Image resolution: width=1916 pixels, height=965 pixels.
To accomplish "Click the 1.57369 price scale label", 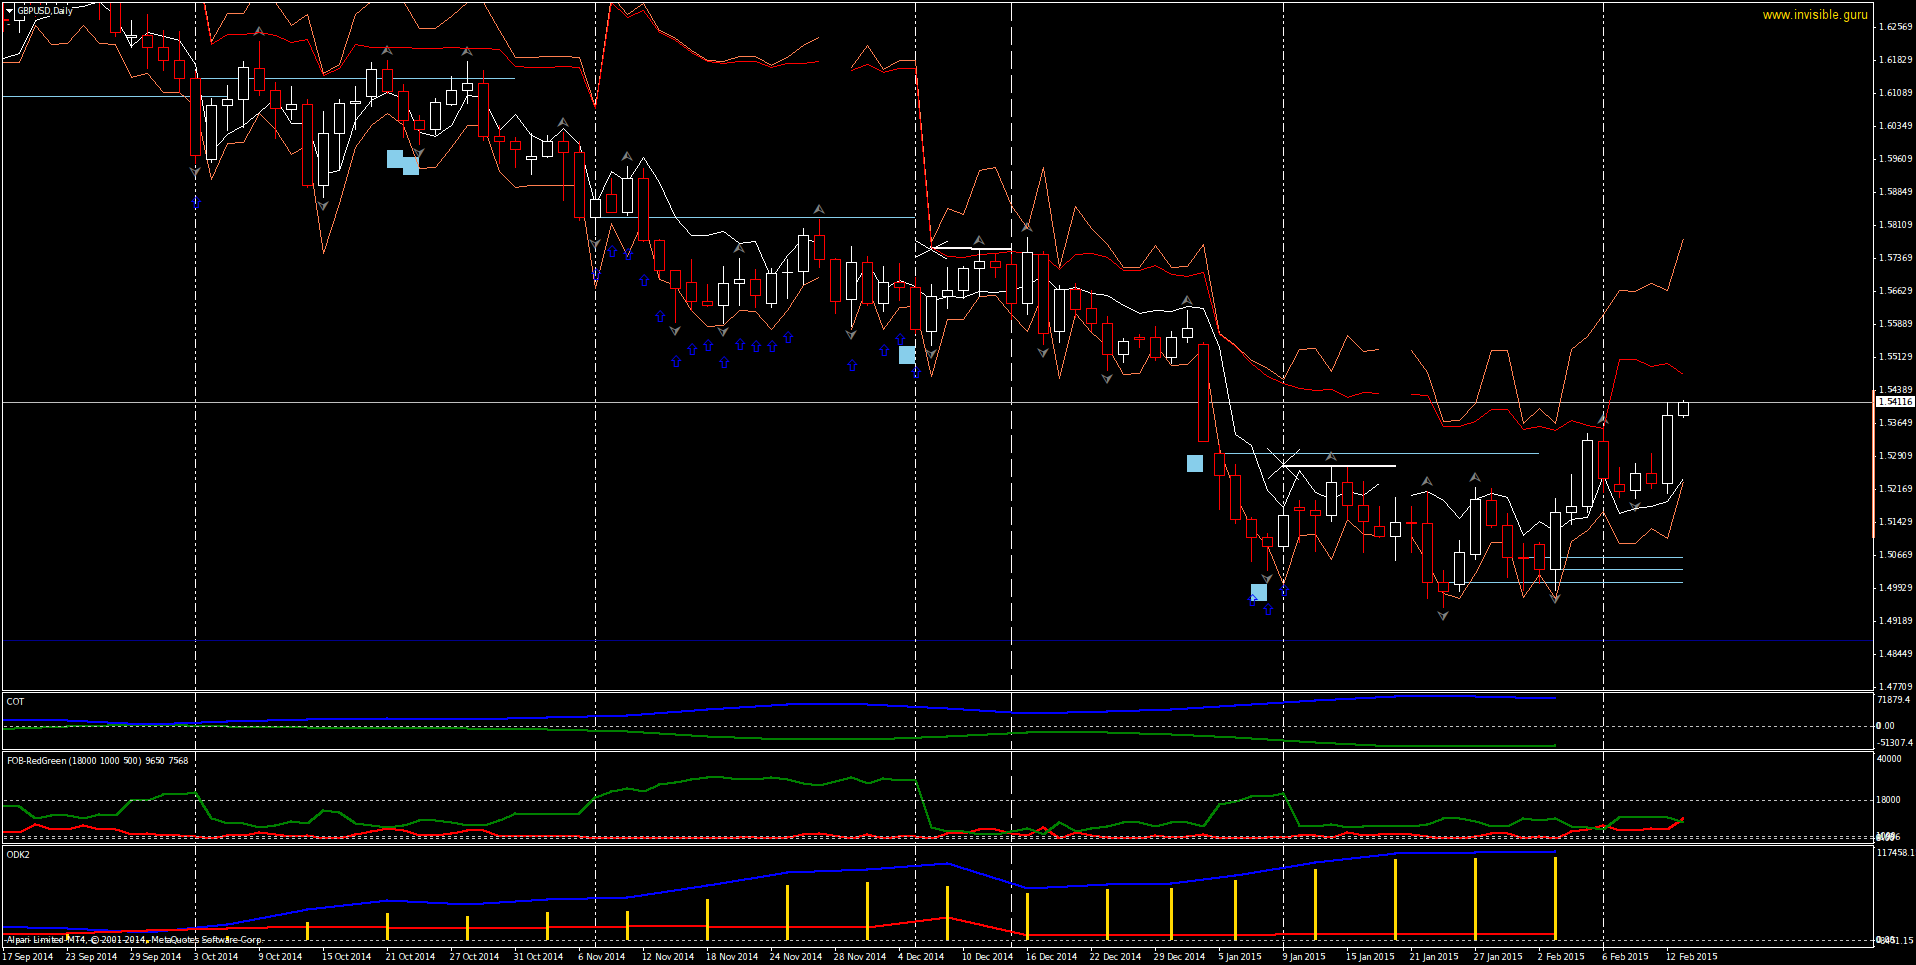I will (1896, 258).
